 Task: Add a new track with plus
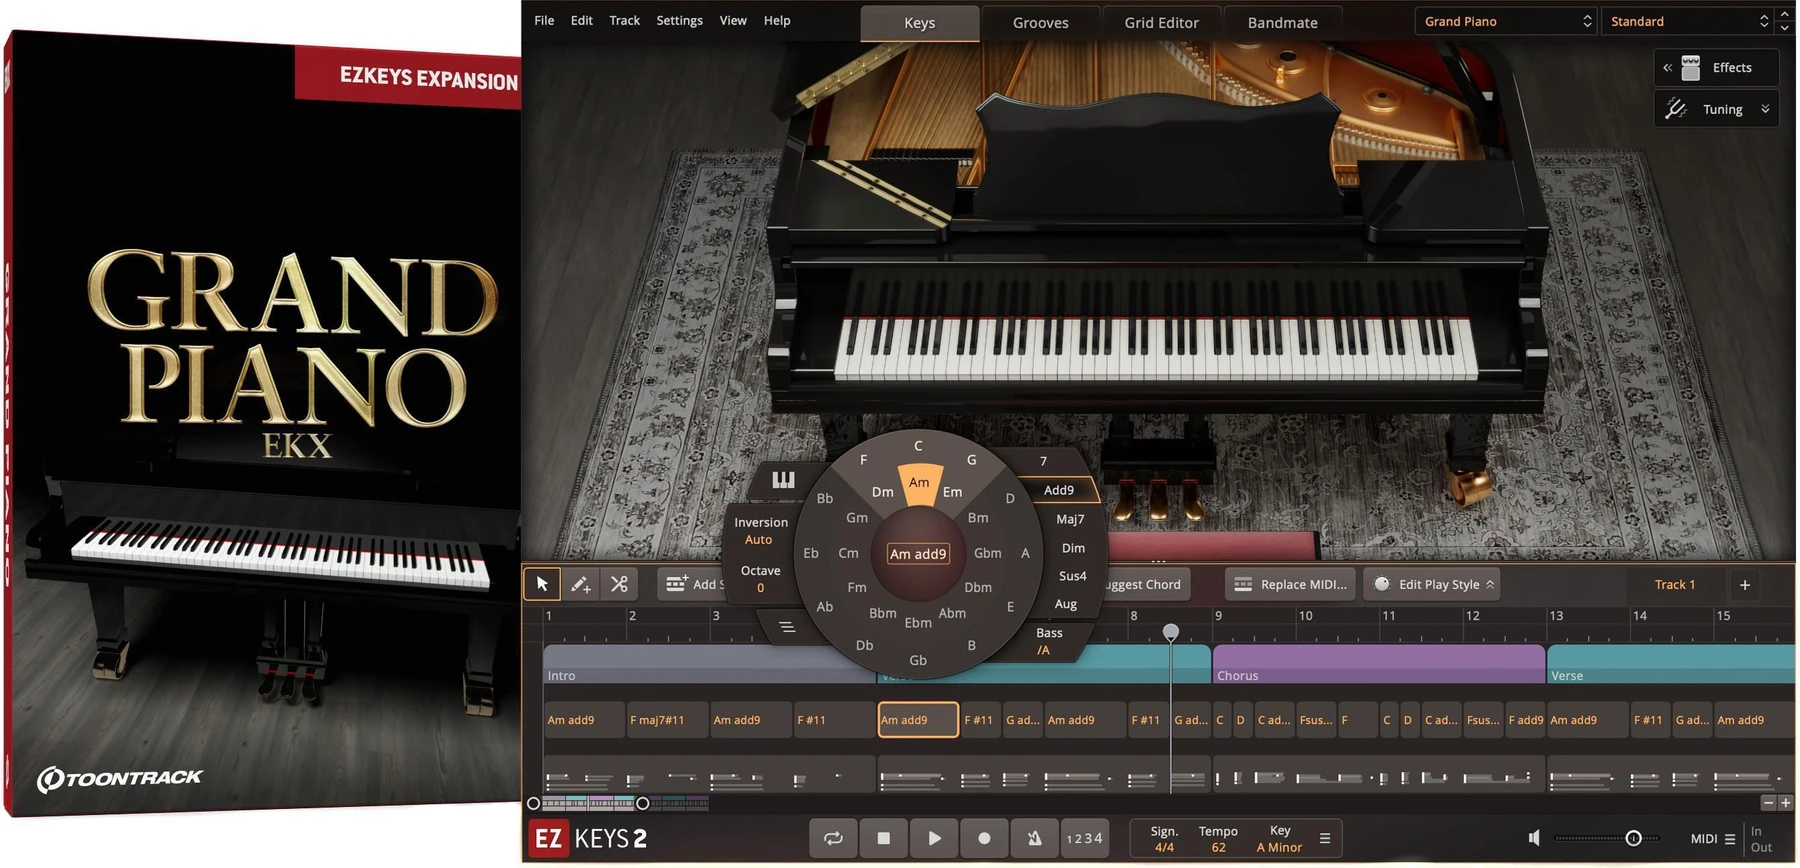[x=1745, y=585]
